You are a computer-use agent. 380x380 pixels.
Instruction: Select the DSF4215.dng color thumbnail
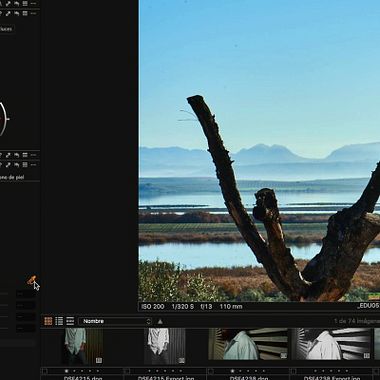pyautogui.click(x=83, y=346)
